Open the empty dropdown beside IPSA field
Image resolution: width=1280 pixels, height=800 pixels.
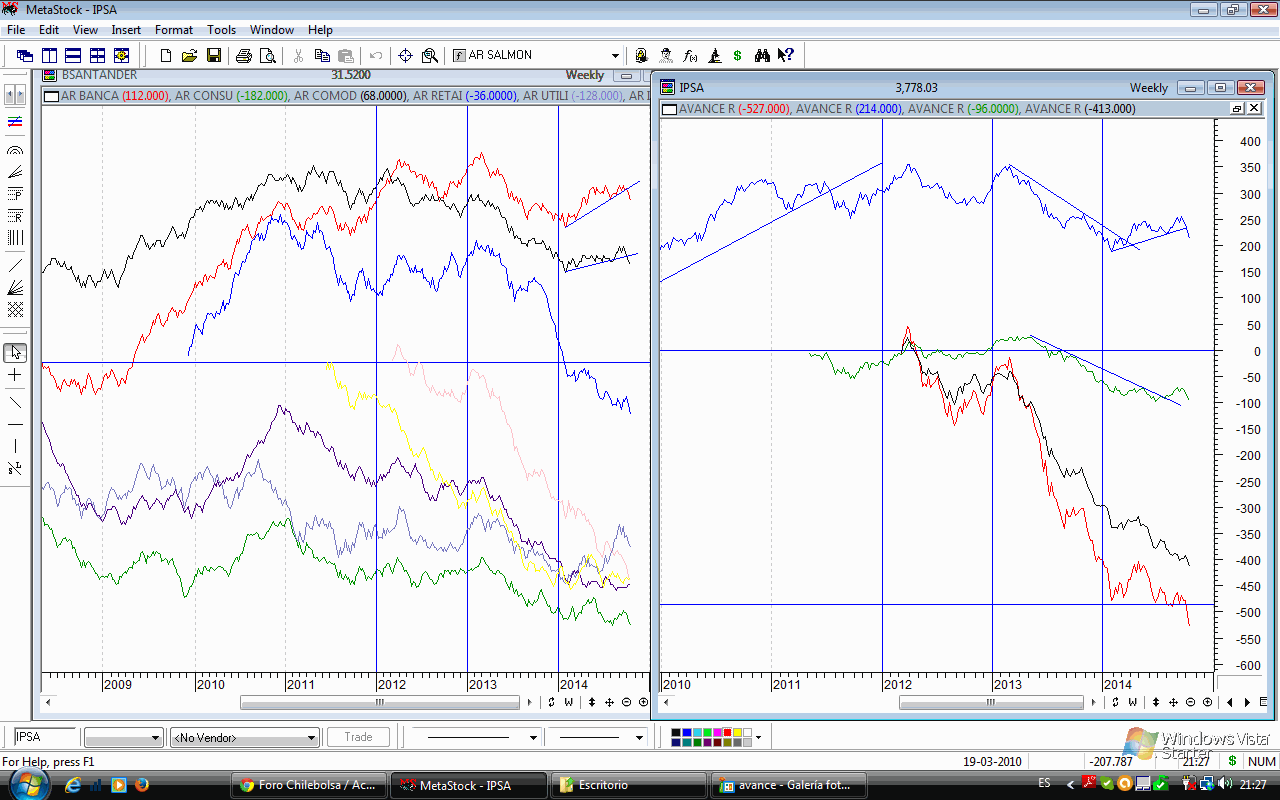[x=123, y=738]
